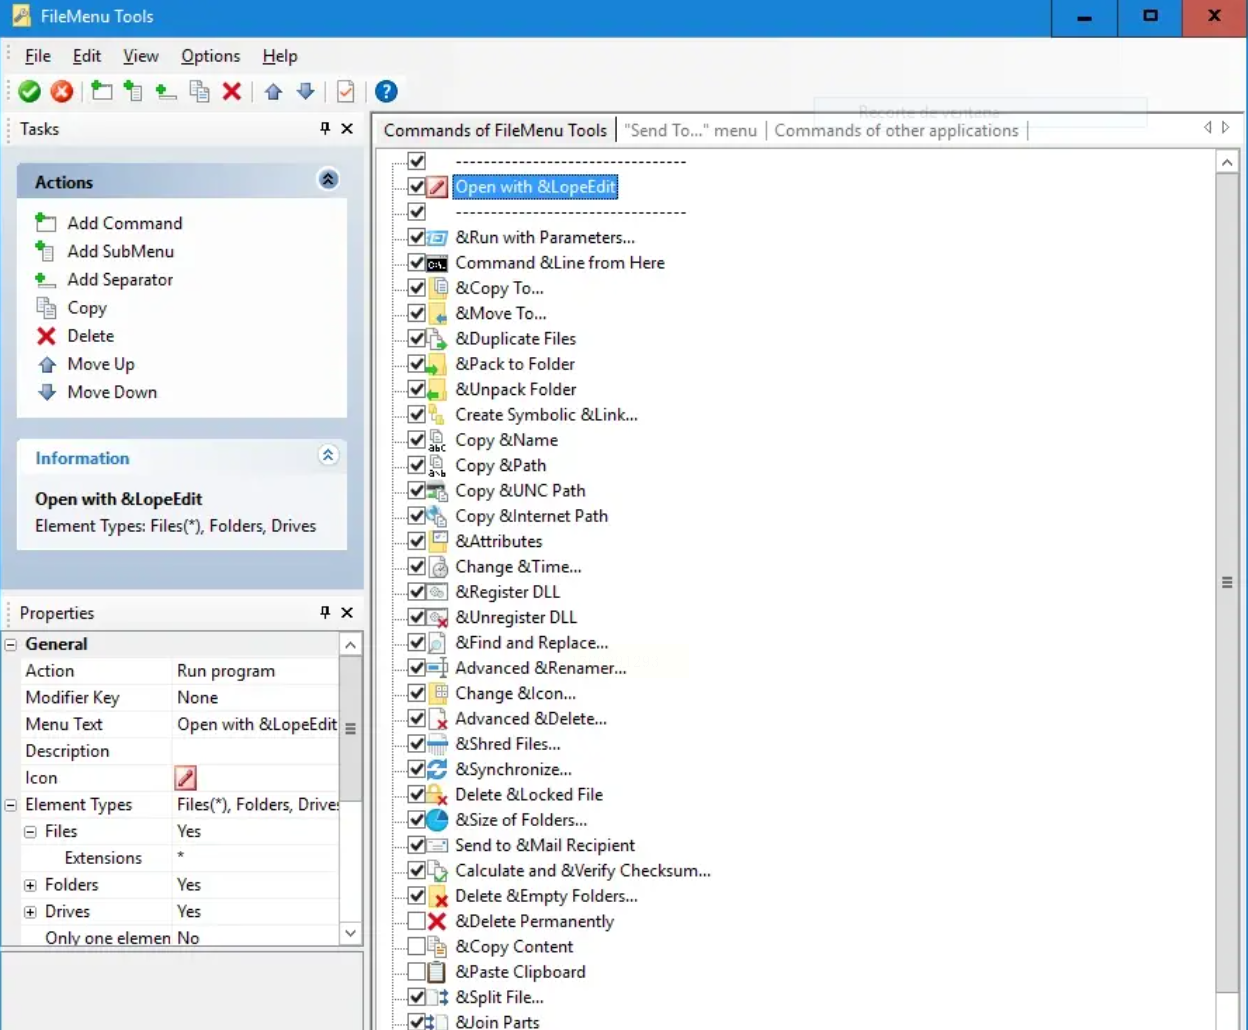The width and height of the screenshot is (1248, 1030).
Task: Collapse the Actions section chevron
Action: tap(328, 180)
